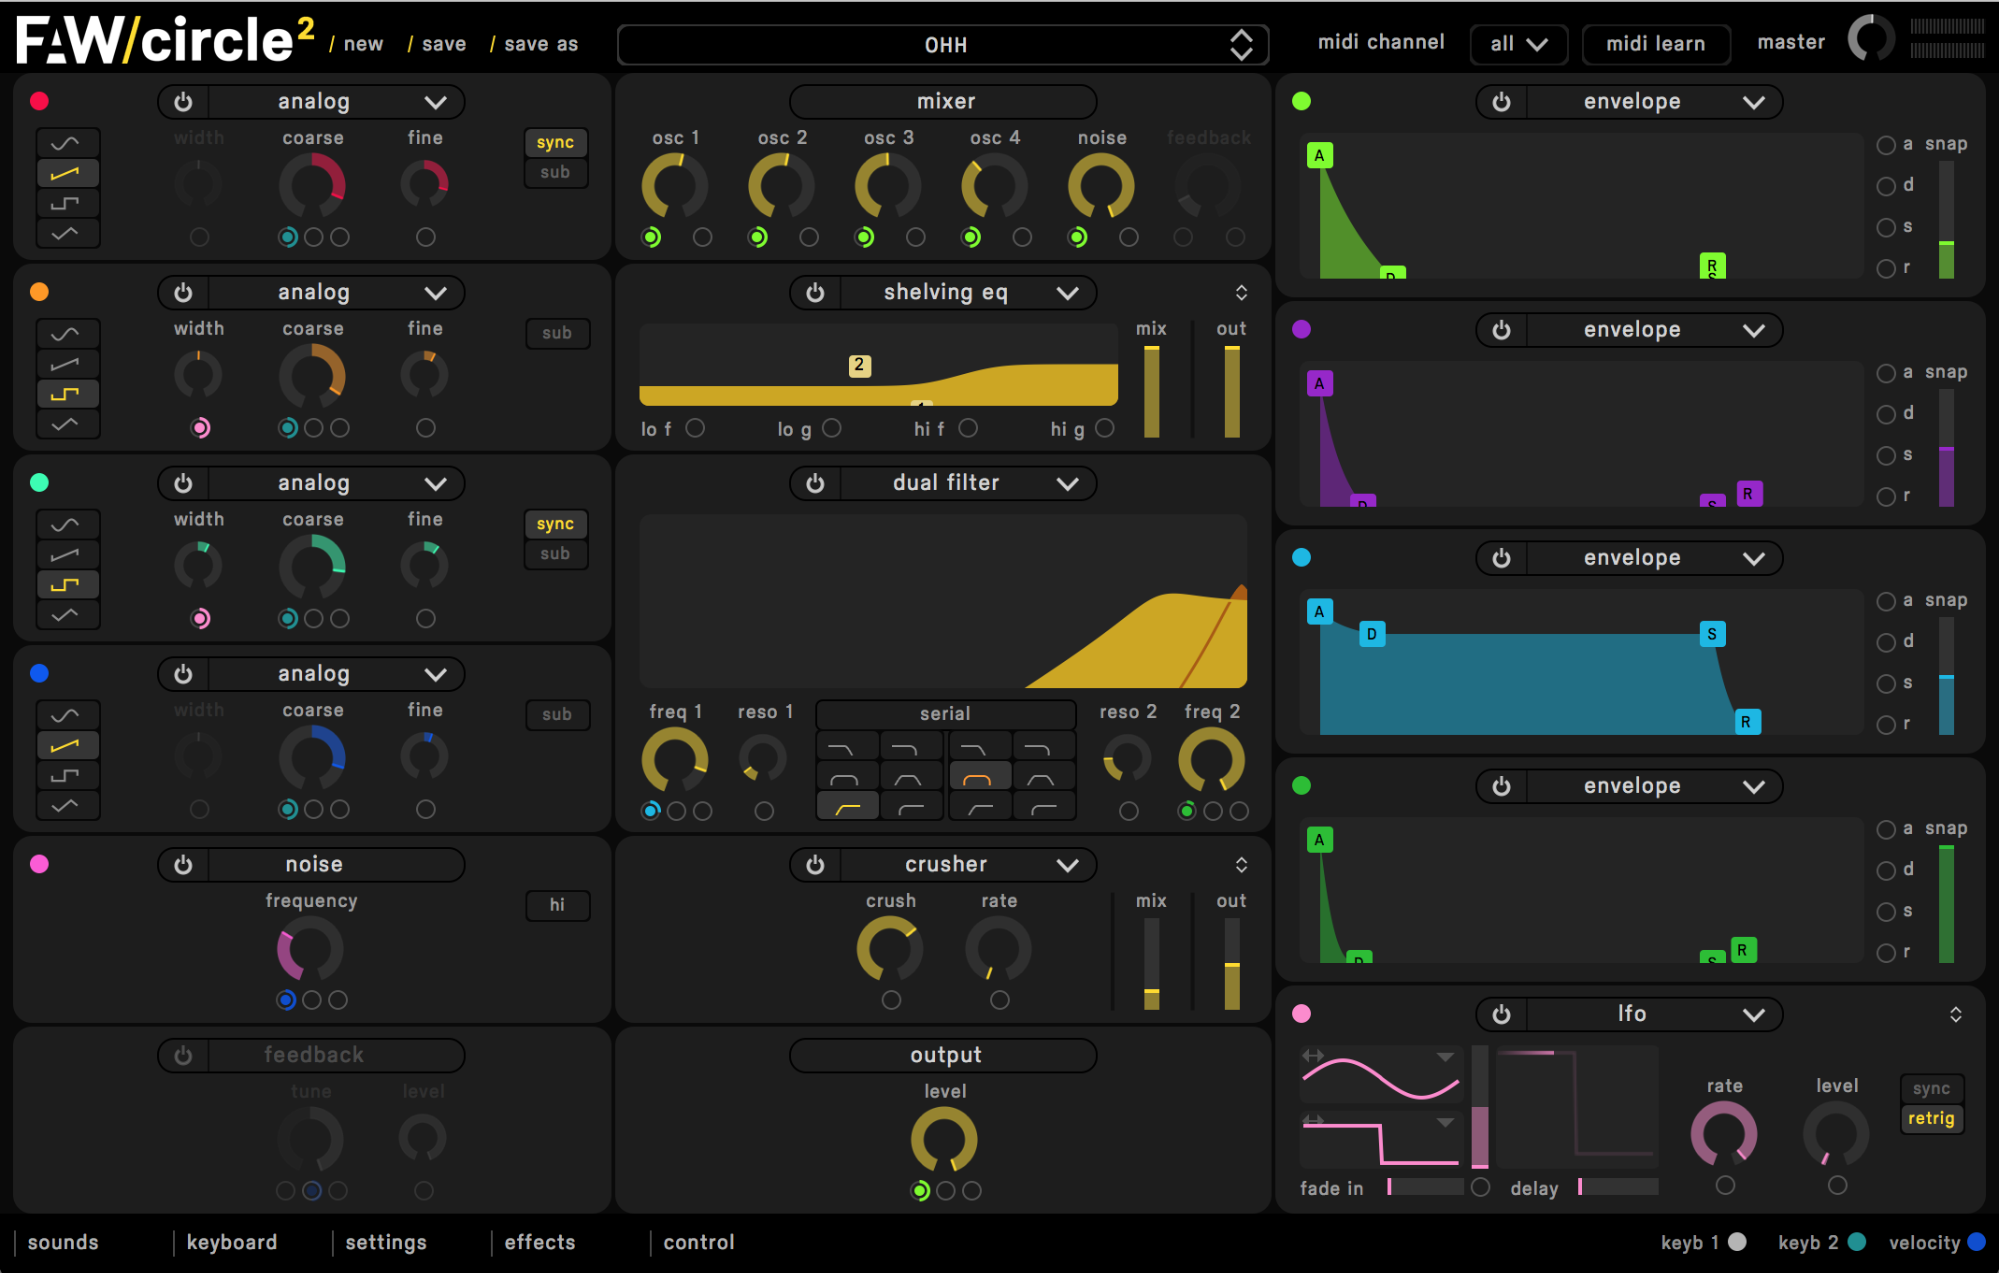The width and height of the screenshot is (1999, 1274).
Task: Click the master volume knob
Action: (x=1869, y=40)
